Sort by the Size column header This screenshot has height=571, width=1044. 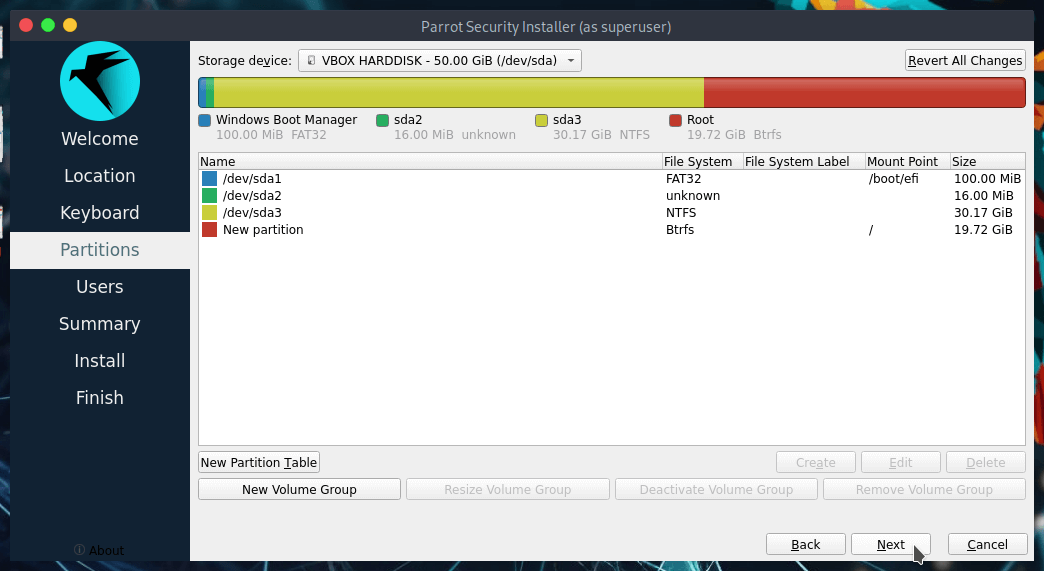986,161
